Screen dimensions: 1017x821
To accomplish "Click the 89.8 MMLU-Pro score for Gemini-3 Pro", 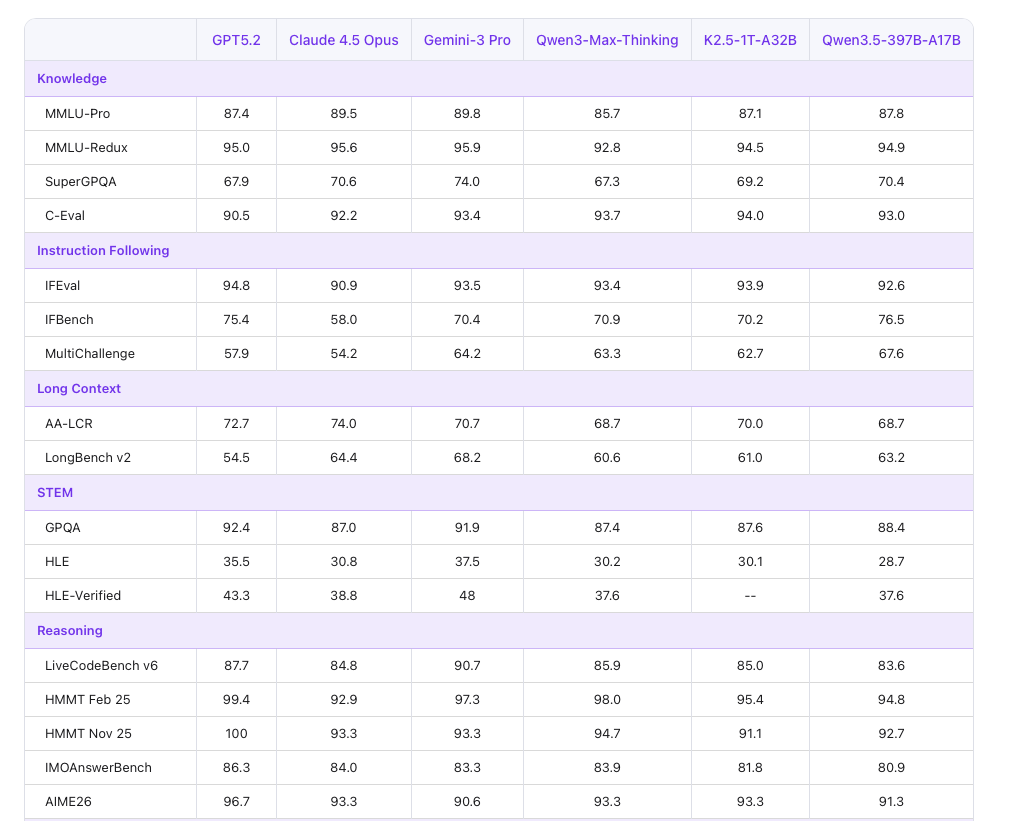I will [467, 113].
